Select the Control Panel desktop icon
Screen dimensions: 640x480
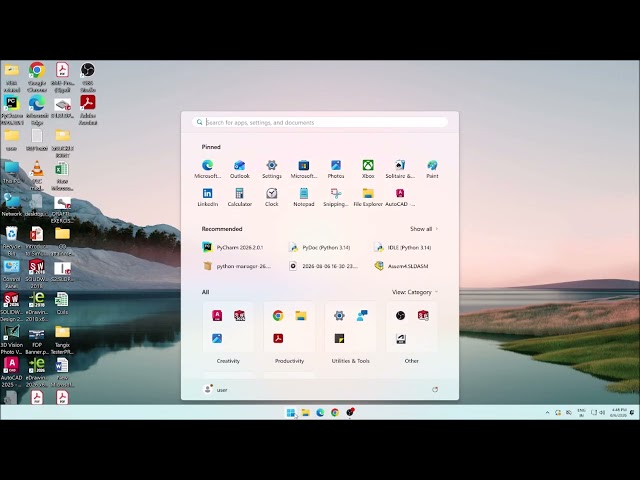coord(11,273)
